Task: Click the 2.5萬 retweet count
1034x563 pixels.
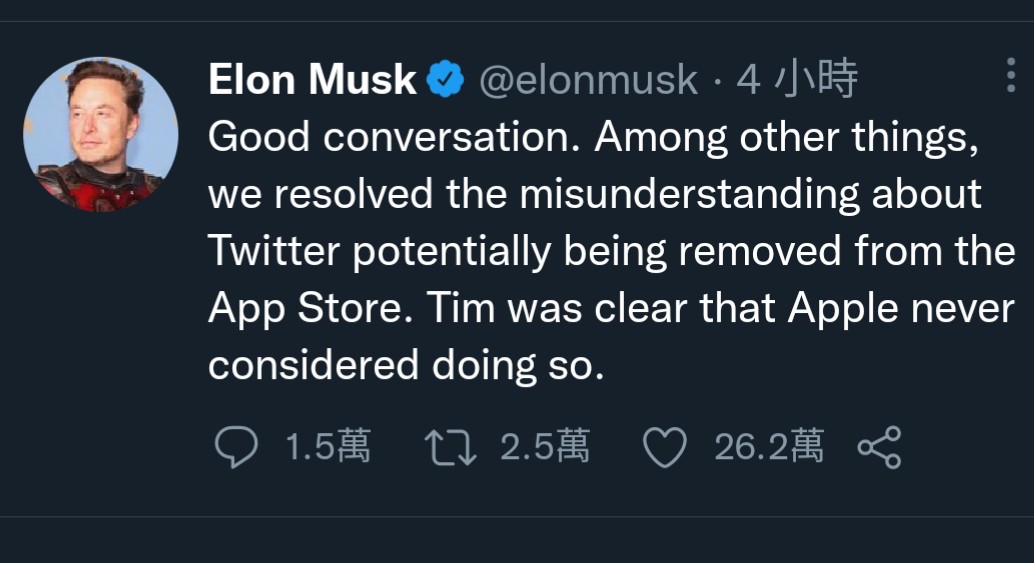Action: click(x=544, y=448)
